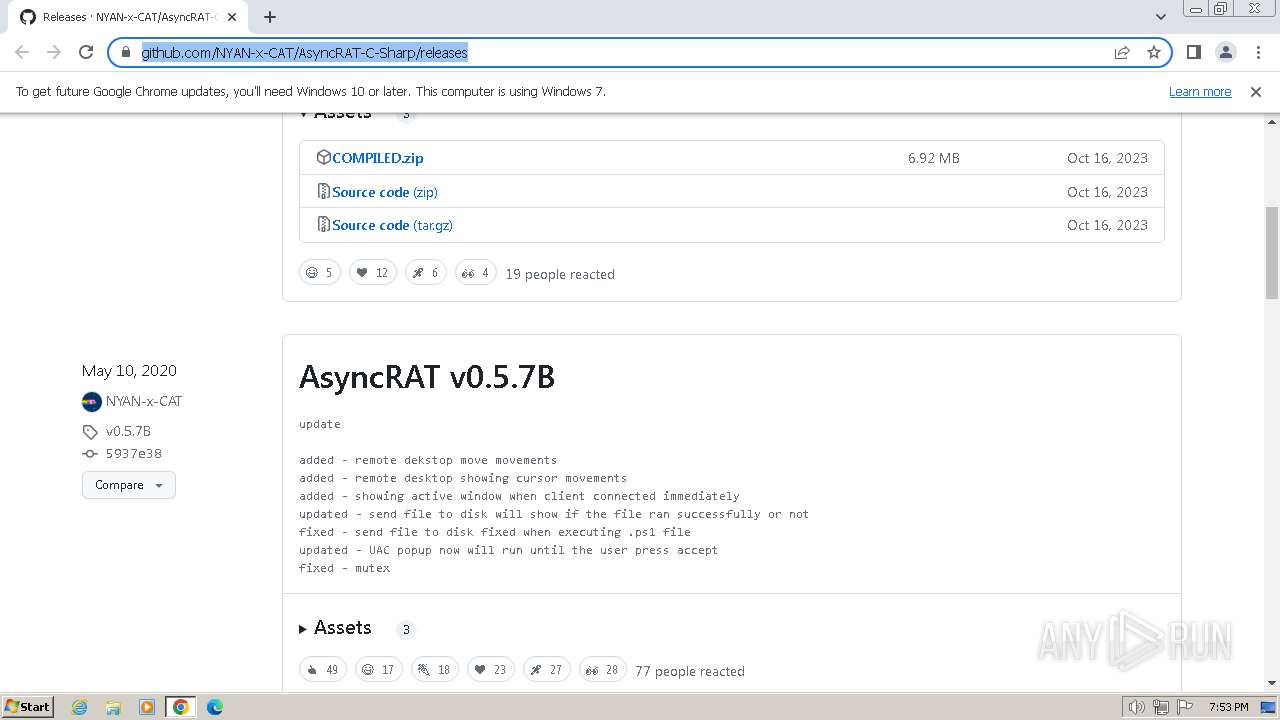Open tab search dropdown arrow
The image size is (1280, 720).
click(x=1160, y=16)
